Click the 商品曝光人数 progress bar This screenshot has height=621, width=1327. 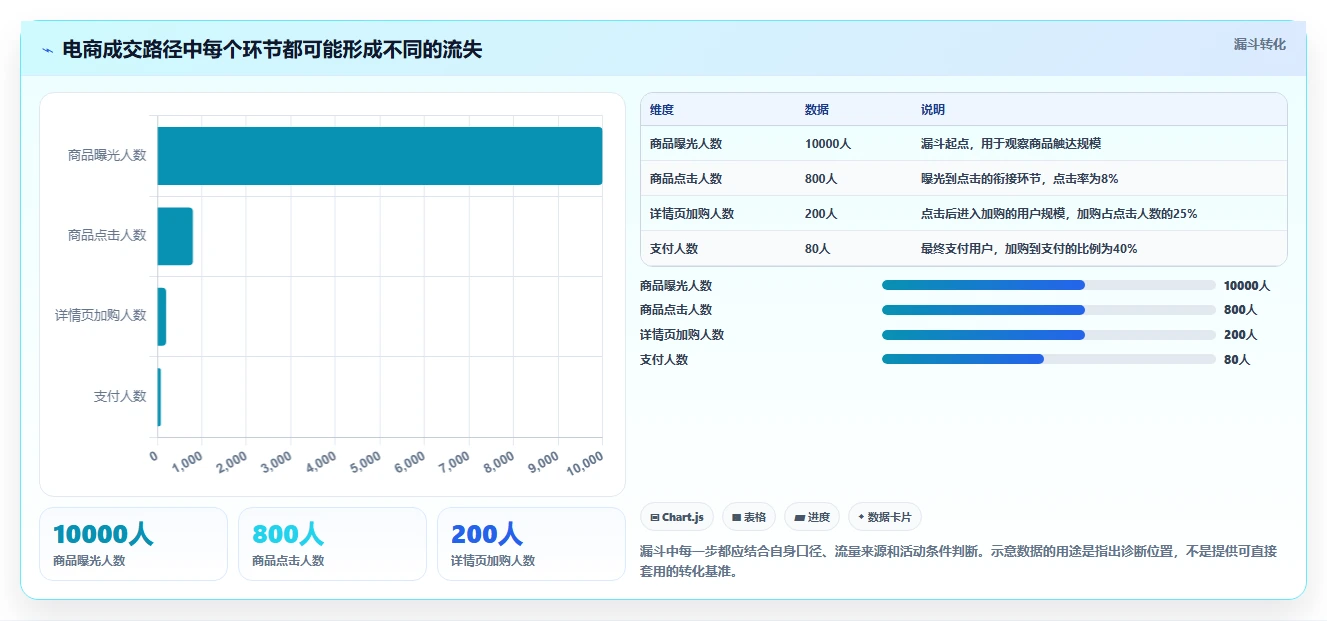[x=1049, y=285]
